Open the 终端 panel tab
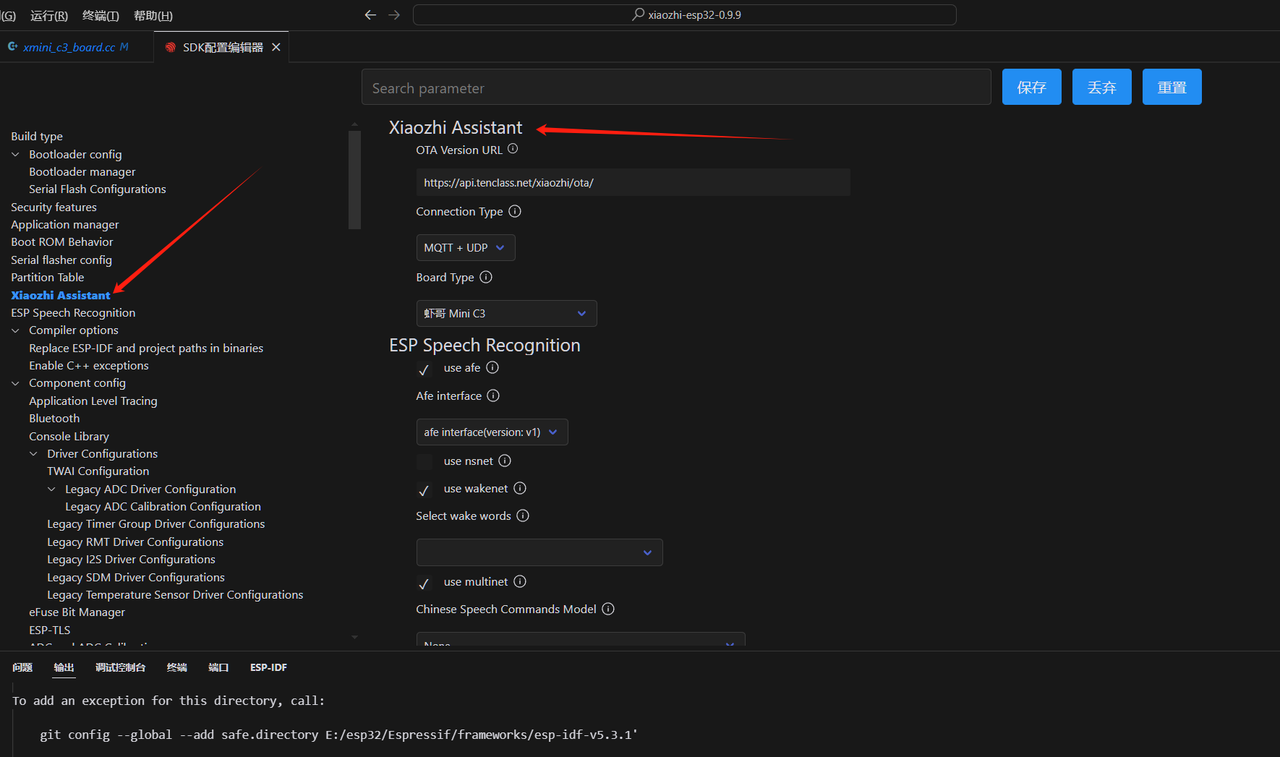The height and width of the screenshot is (757, 1280). coord(176,667)
